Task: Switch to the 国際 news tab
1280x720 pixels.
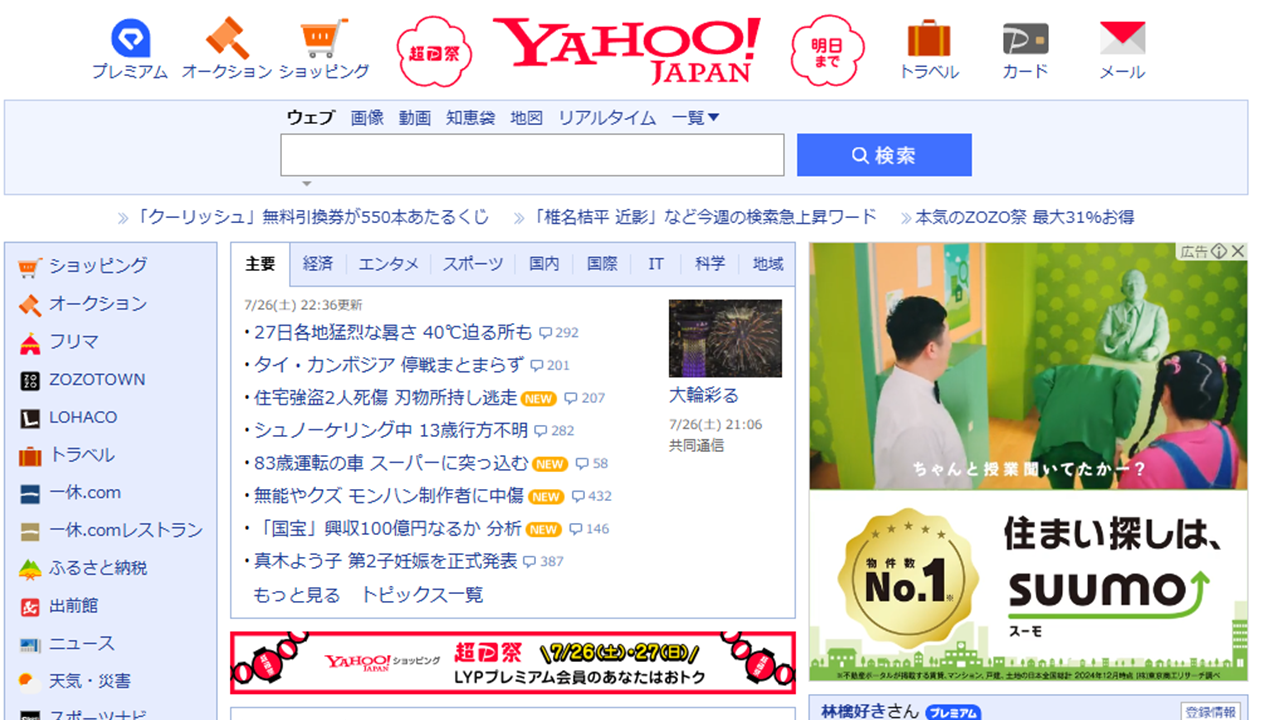Action: 602,264
